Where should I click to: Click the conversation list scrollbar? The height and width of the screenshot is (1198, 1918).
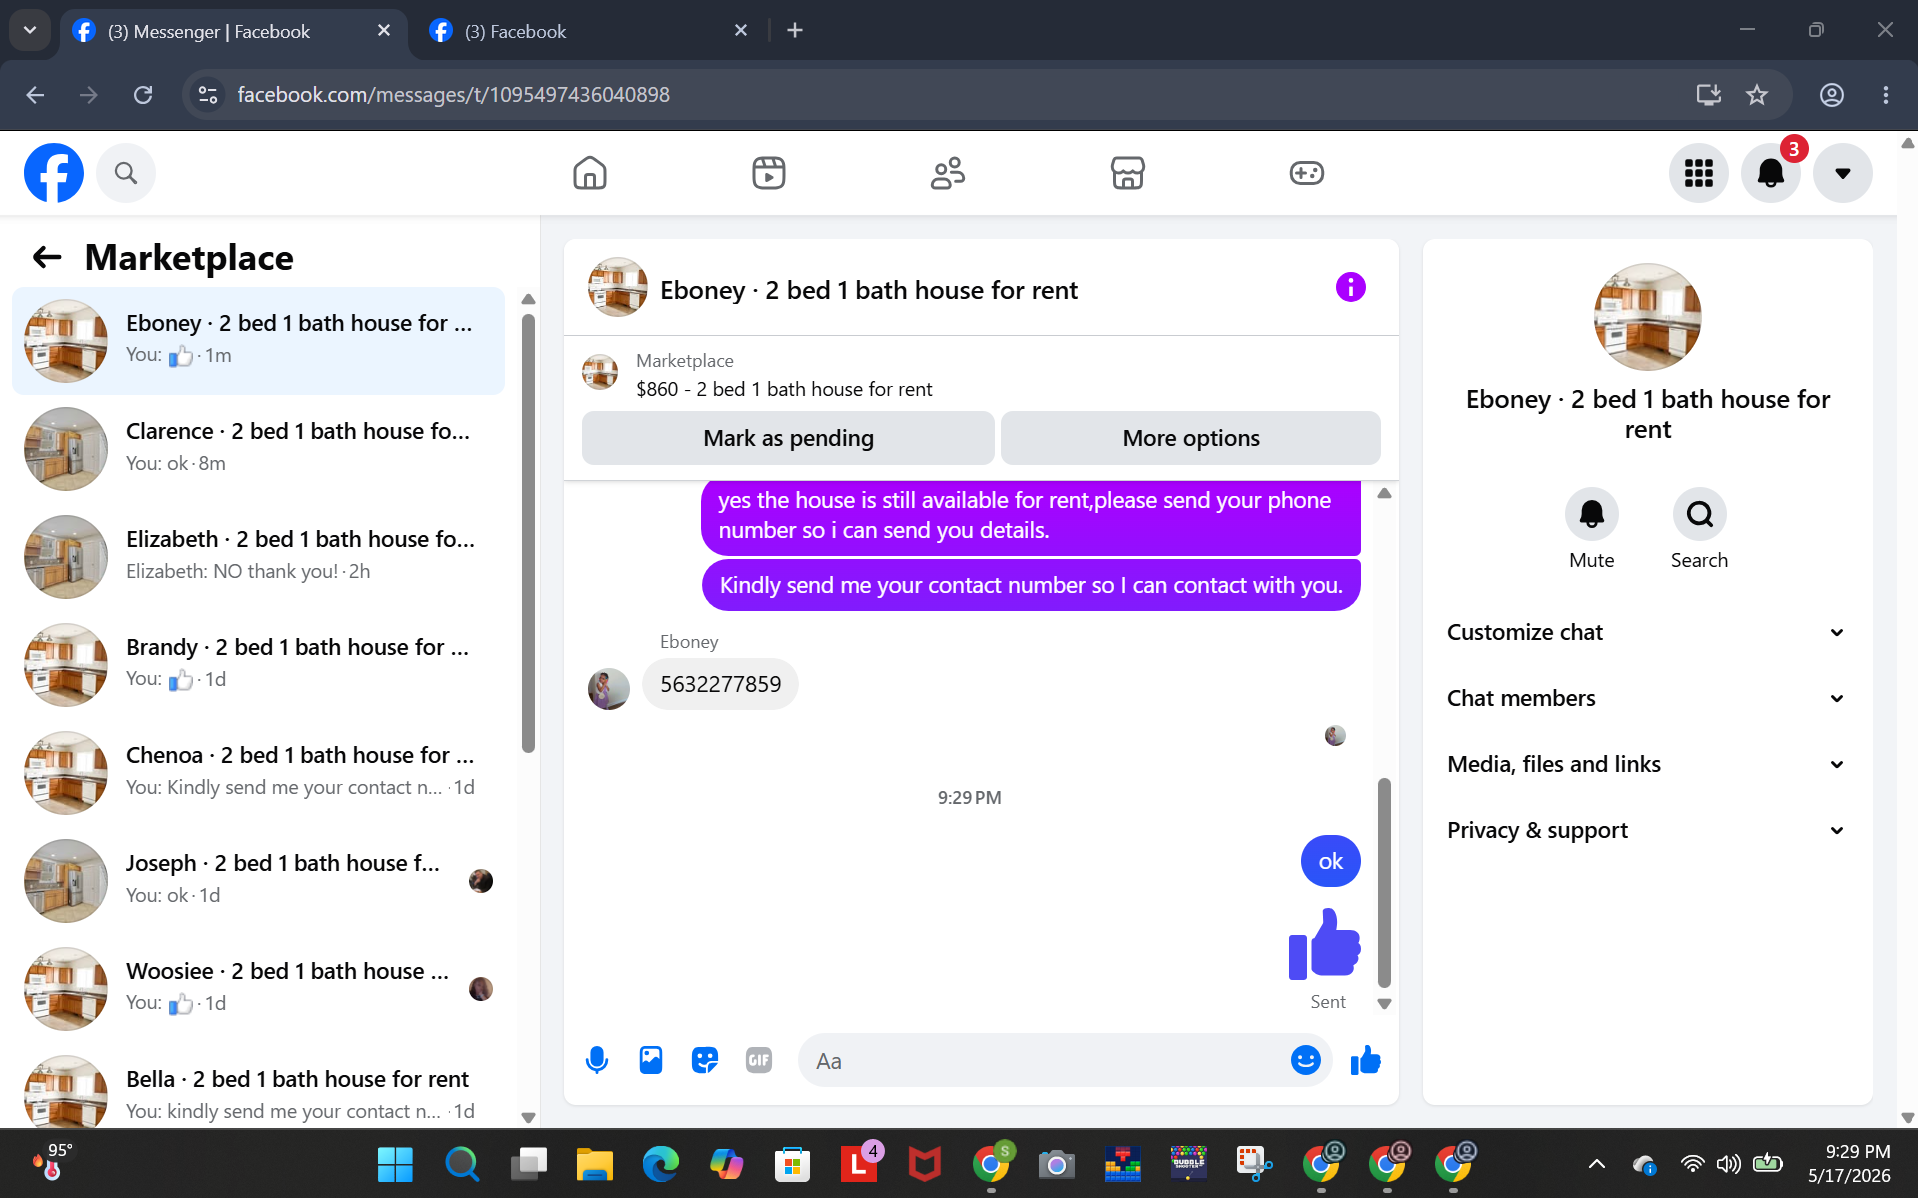point(528,534)
